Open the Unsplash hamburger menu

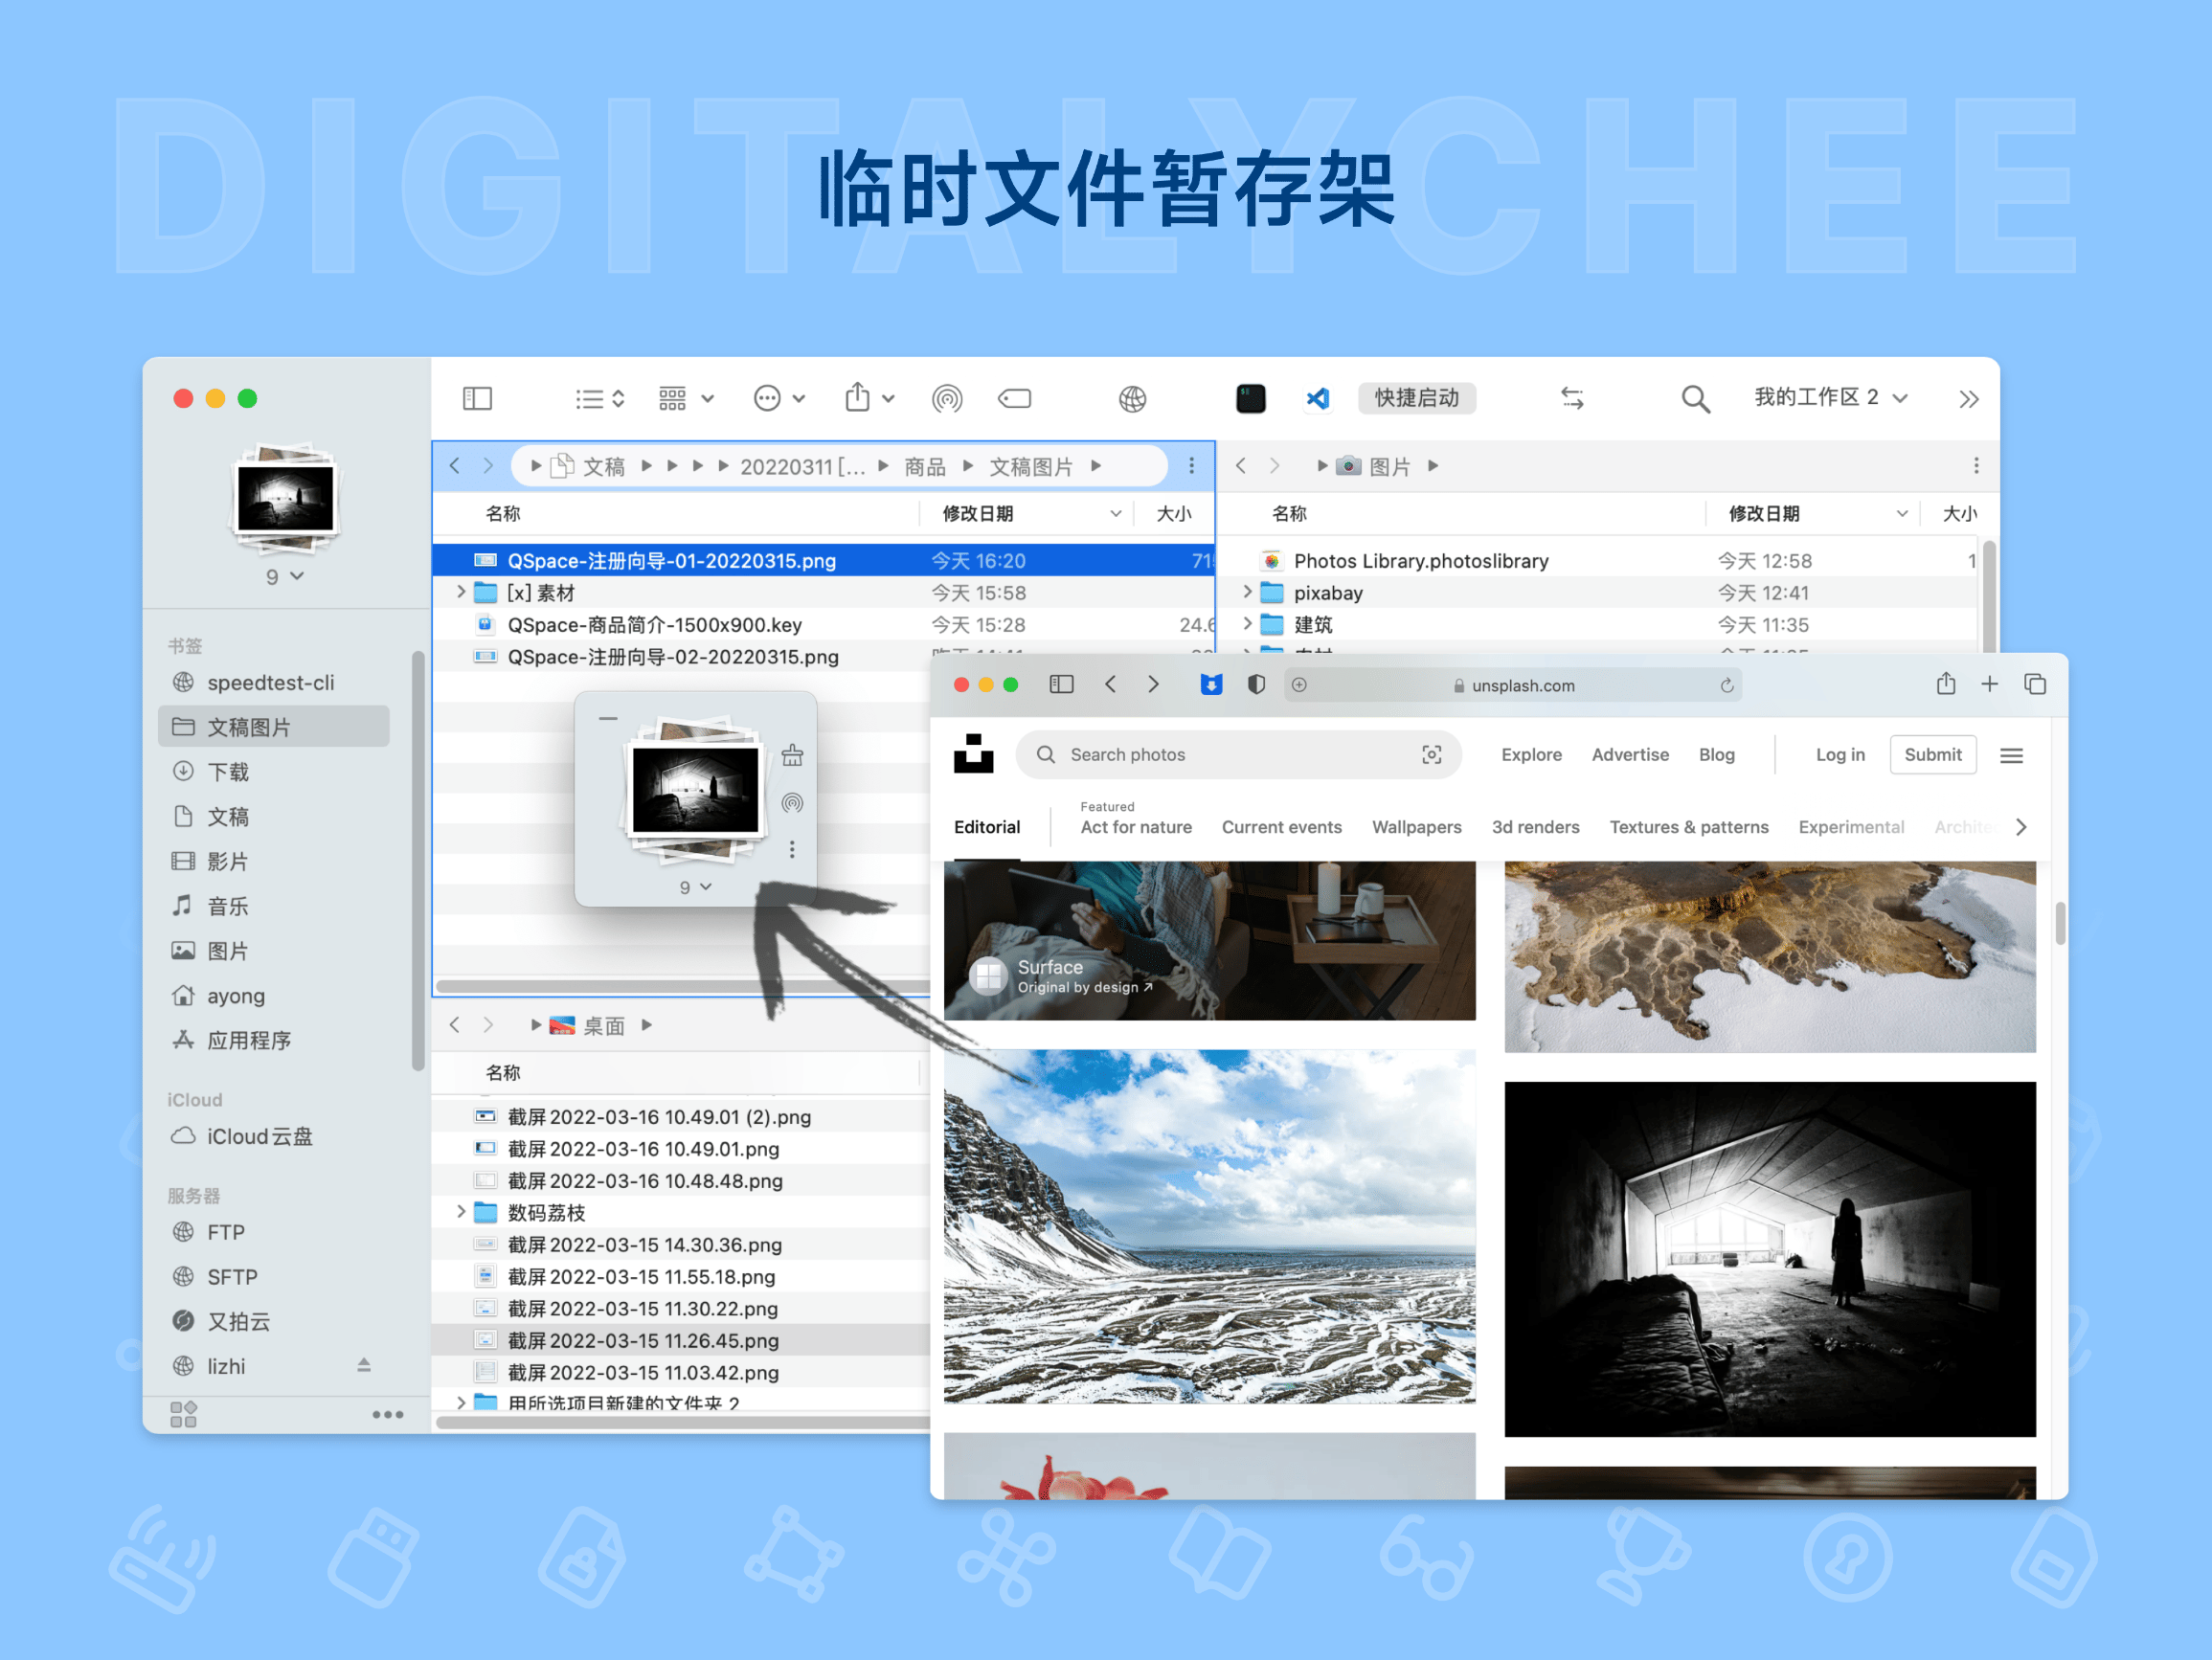2011,755
